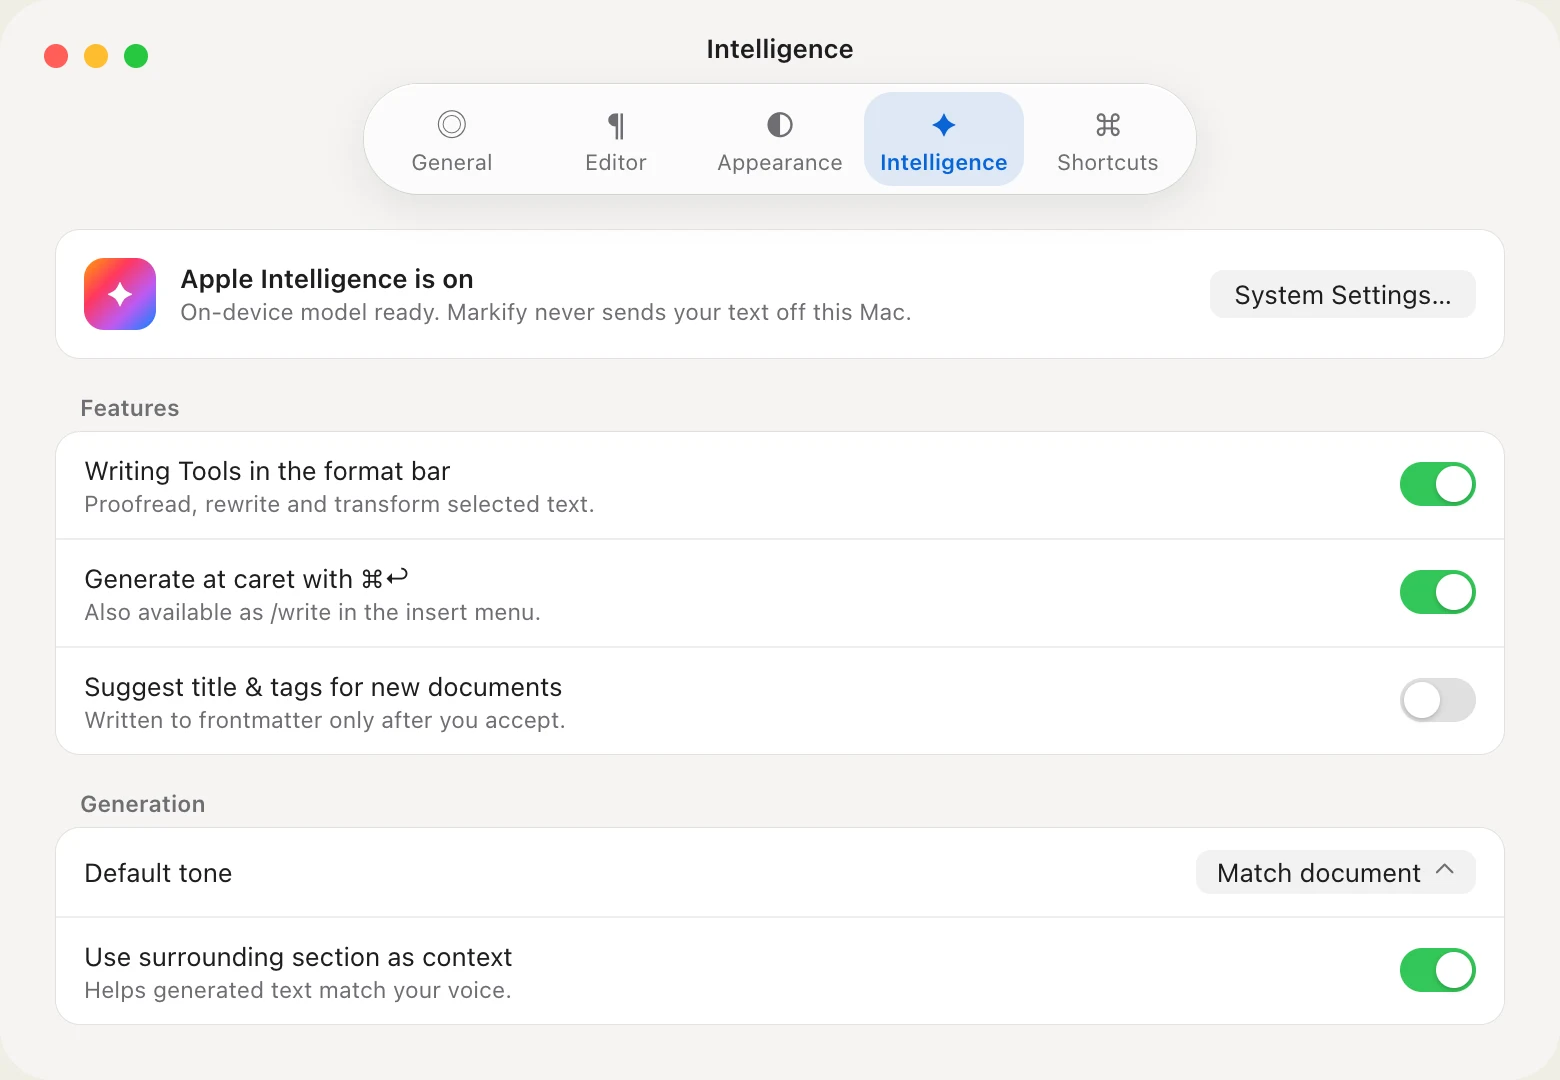Open System Settings… button
Viewport: 1560px width, 1080px height.
coord(1342,294)
